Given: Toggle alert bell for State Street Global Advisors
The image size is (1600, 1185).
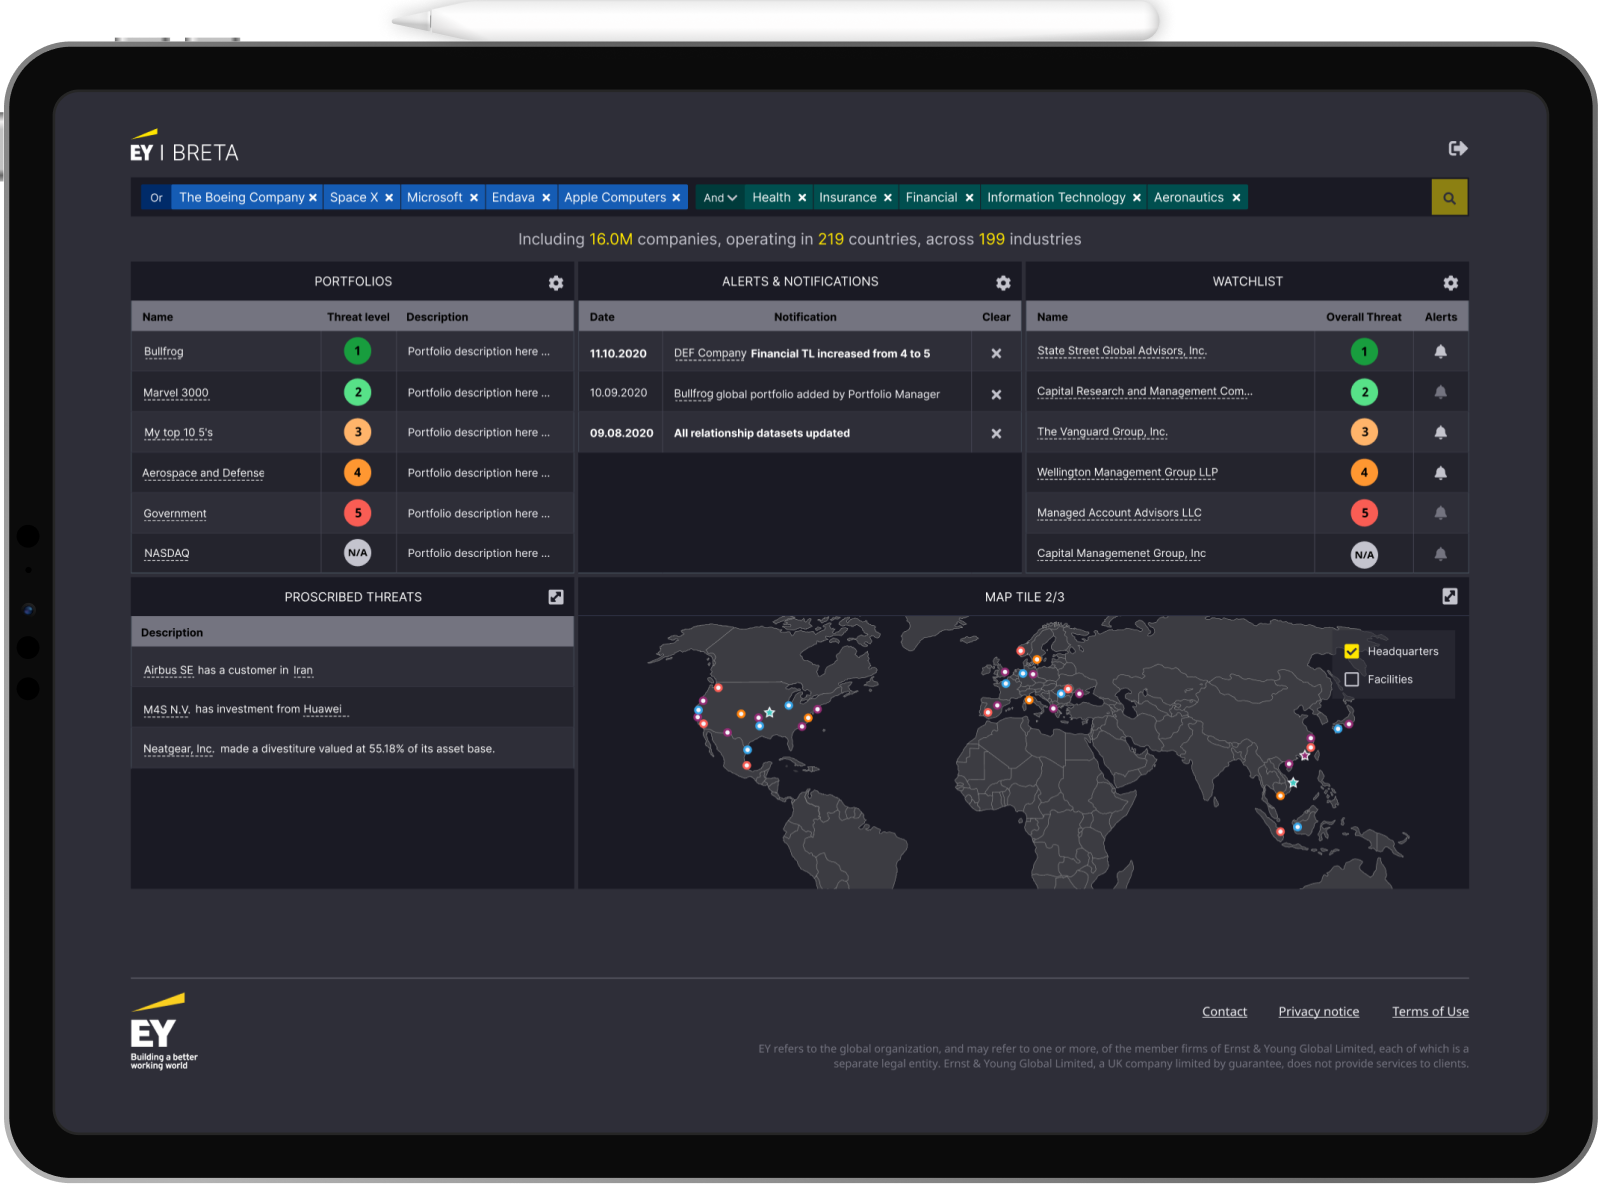Looking at the screenshot, I should 1440,352.
